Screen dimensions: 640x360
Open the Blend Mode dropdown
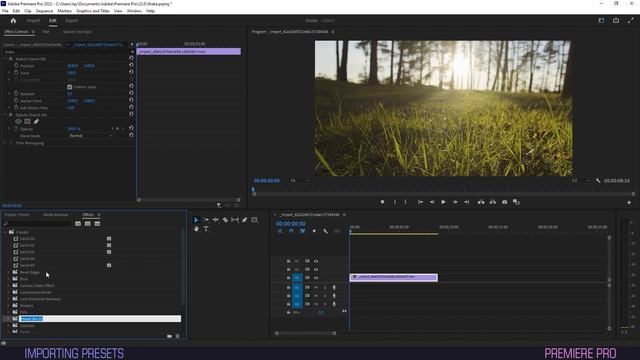91,136
